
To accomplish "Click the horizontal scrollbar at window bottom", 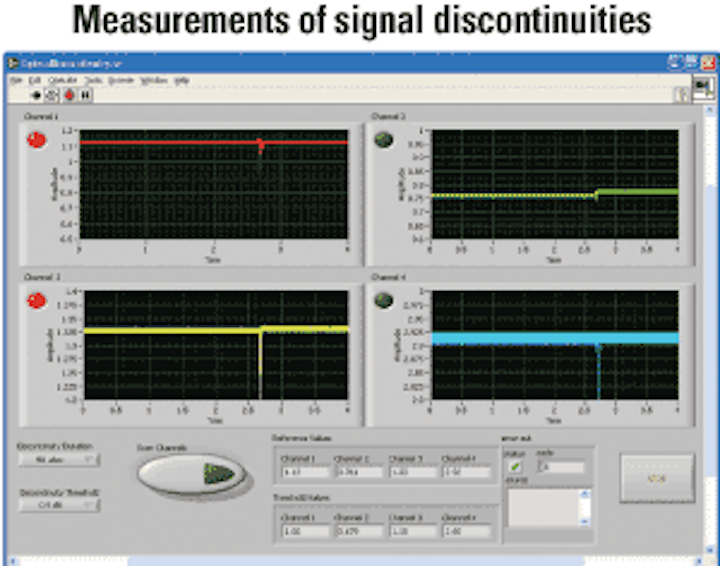I will pyautogui.click(x=356, y=561).
